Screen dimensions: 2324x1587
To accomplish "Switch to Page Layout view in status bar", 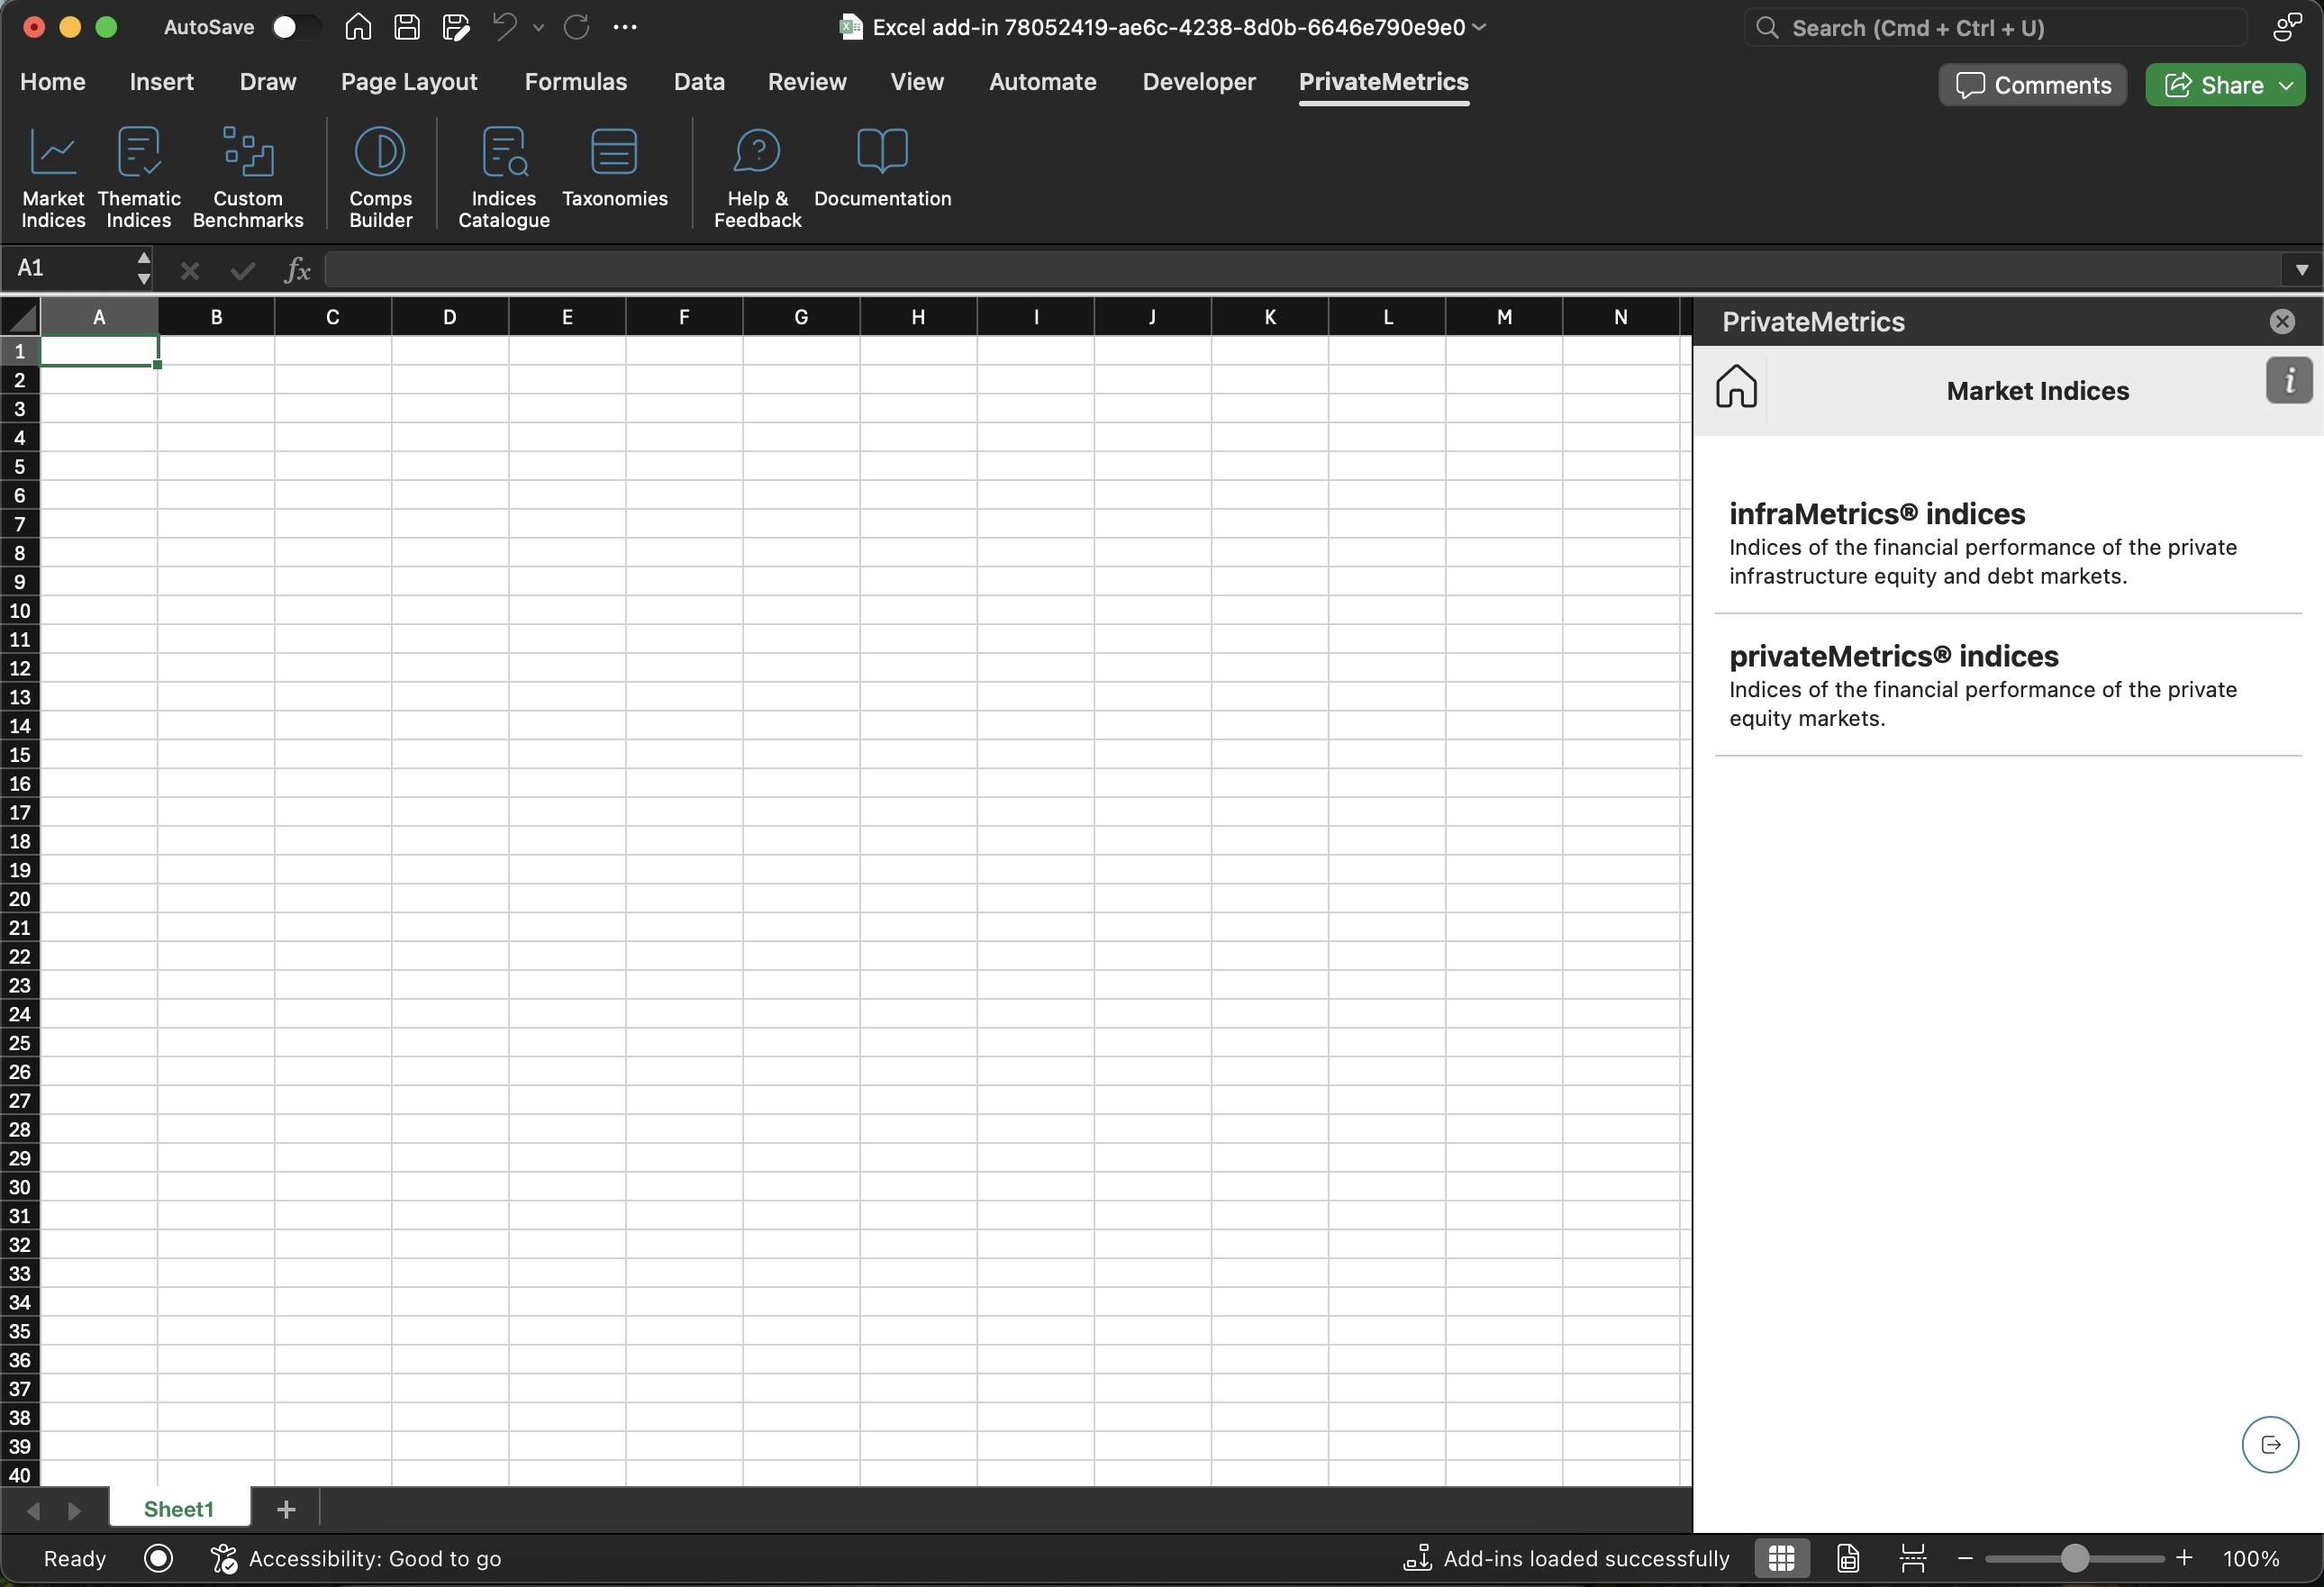I will pyautogui.click(x=1847, y=1558).
